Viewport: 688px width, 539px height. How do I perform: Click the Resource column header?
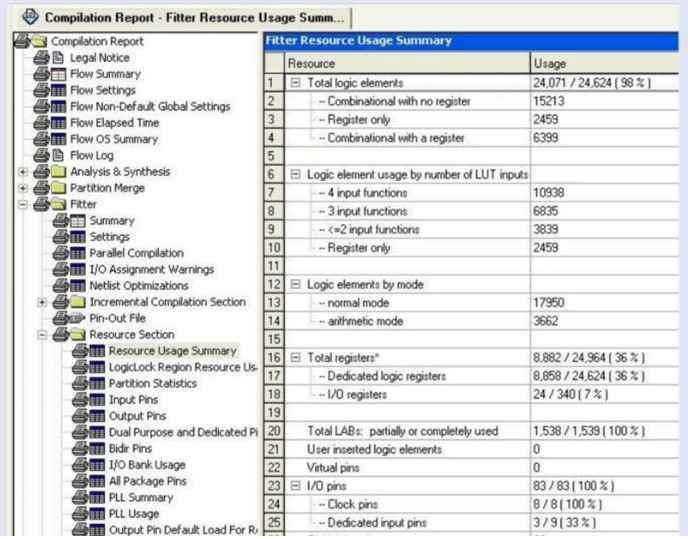pyautogui.click(x=407, y=64)
